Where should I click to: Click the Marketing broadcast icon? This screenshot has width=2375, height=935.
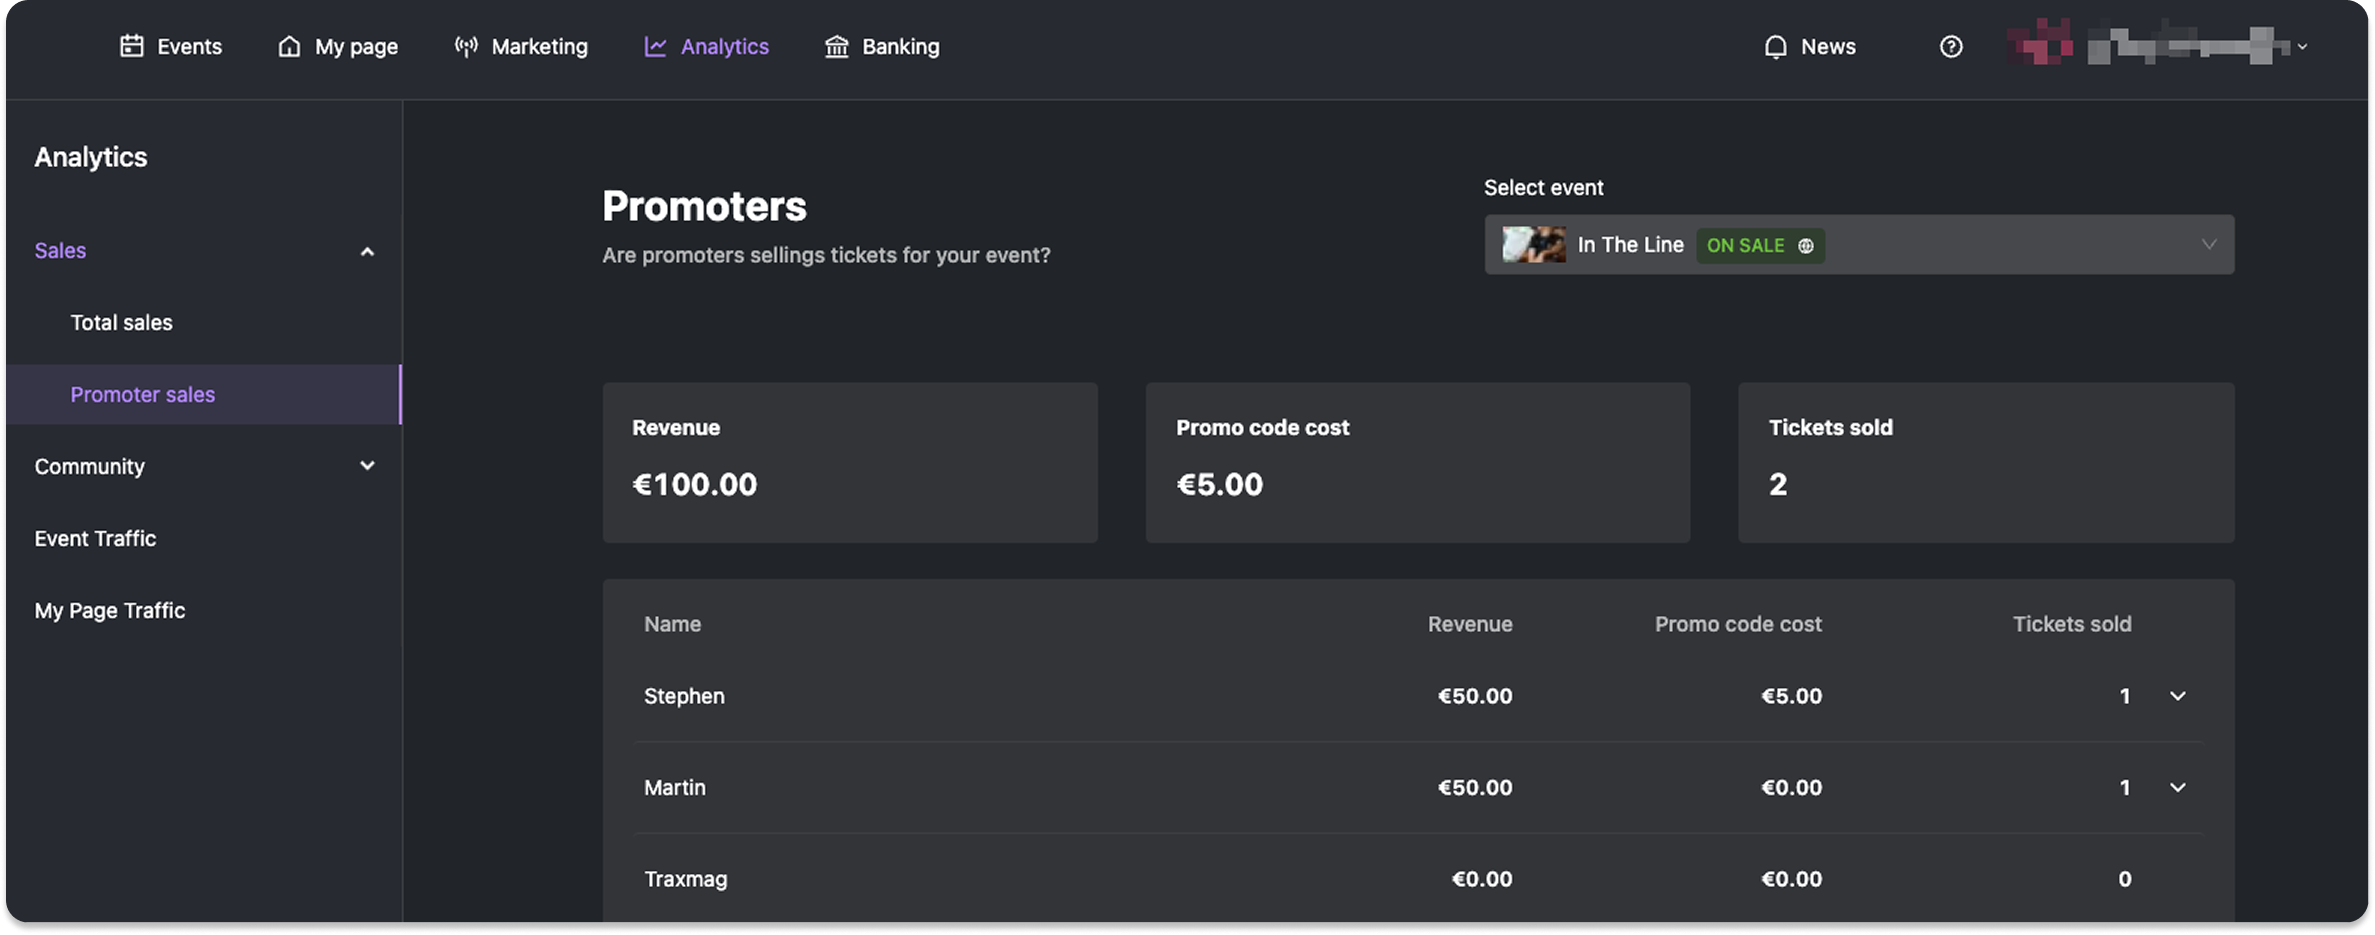(466, 46)
